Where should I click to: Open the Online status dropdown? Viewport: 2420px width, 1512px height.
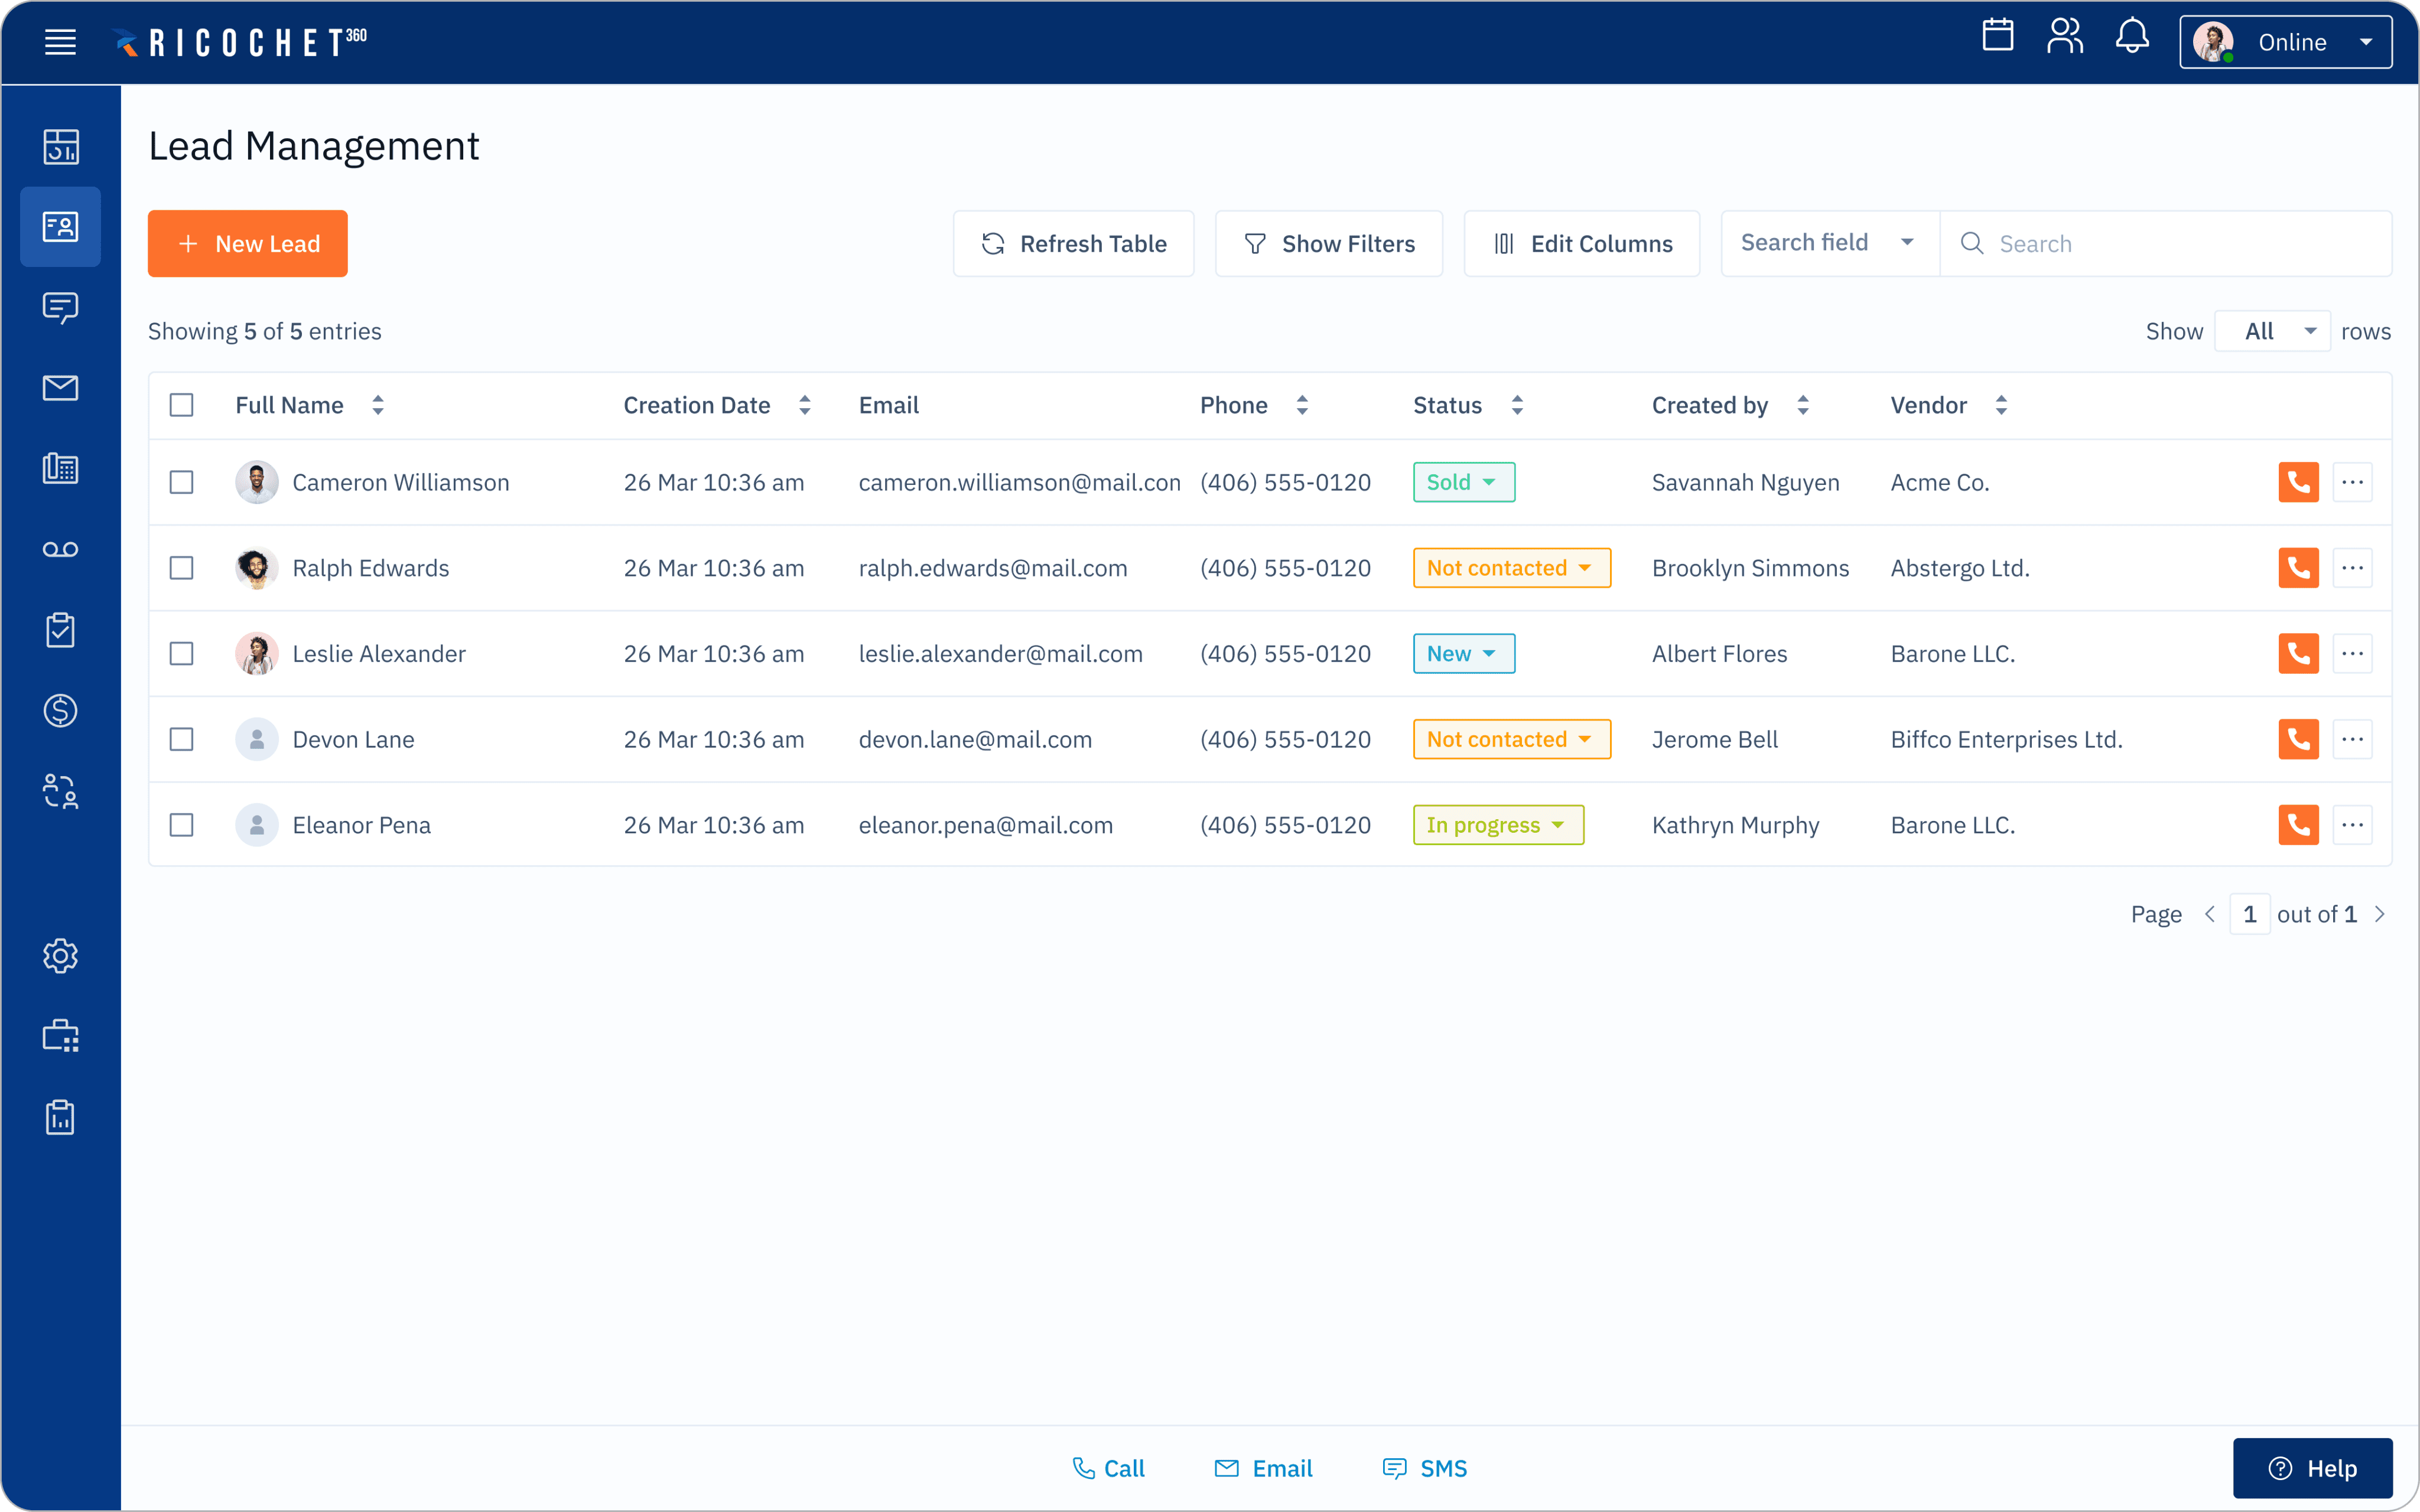click(2285, 42)
